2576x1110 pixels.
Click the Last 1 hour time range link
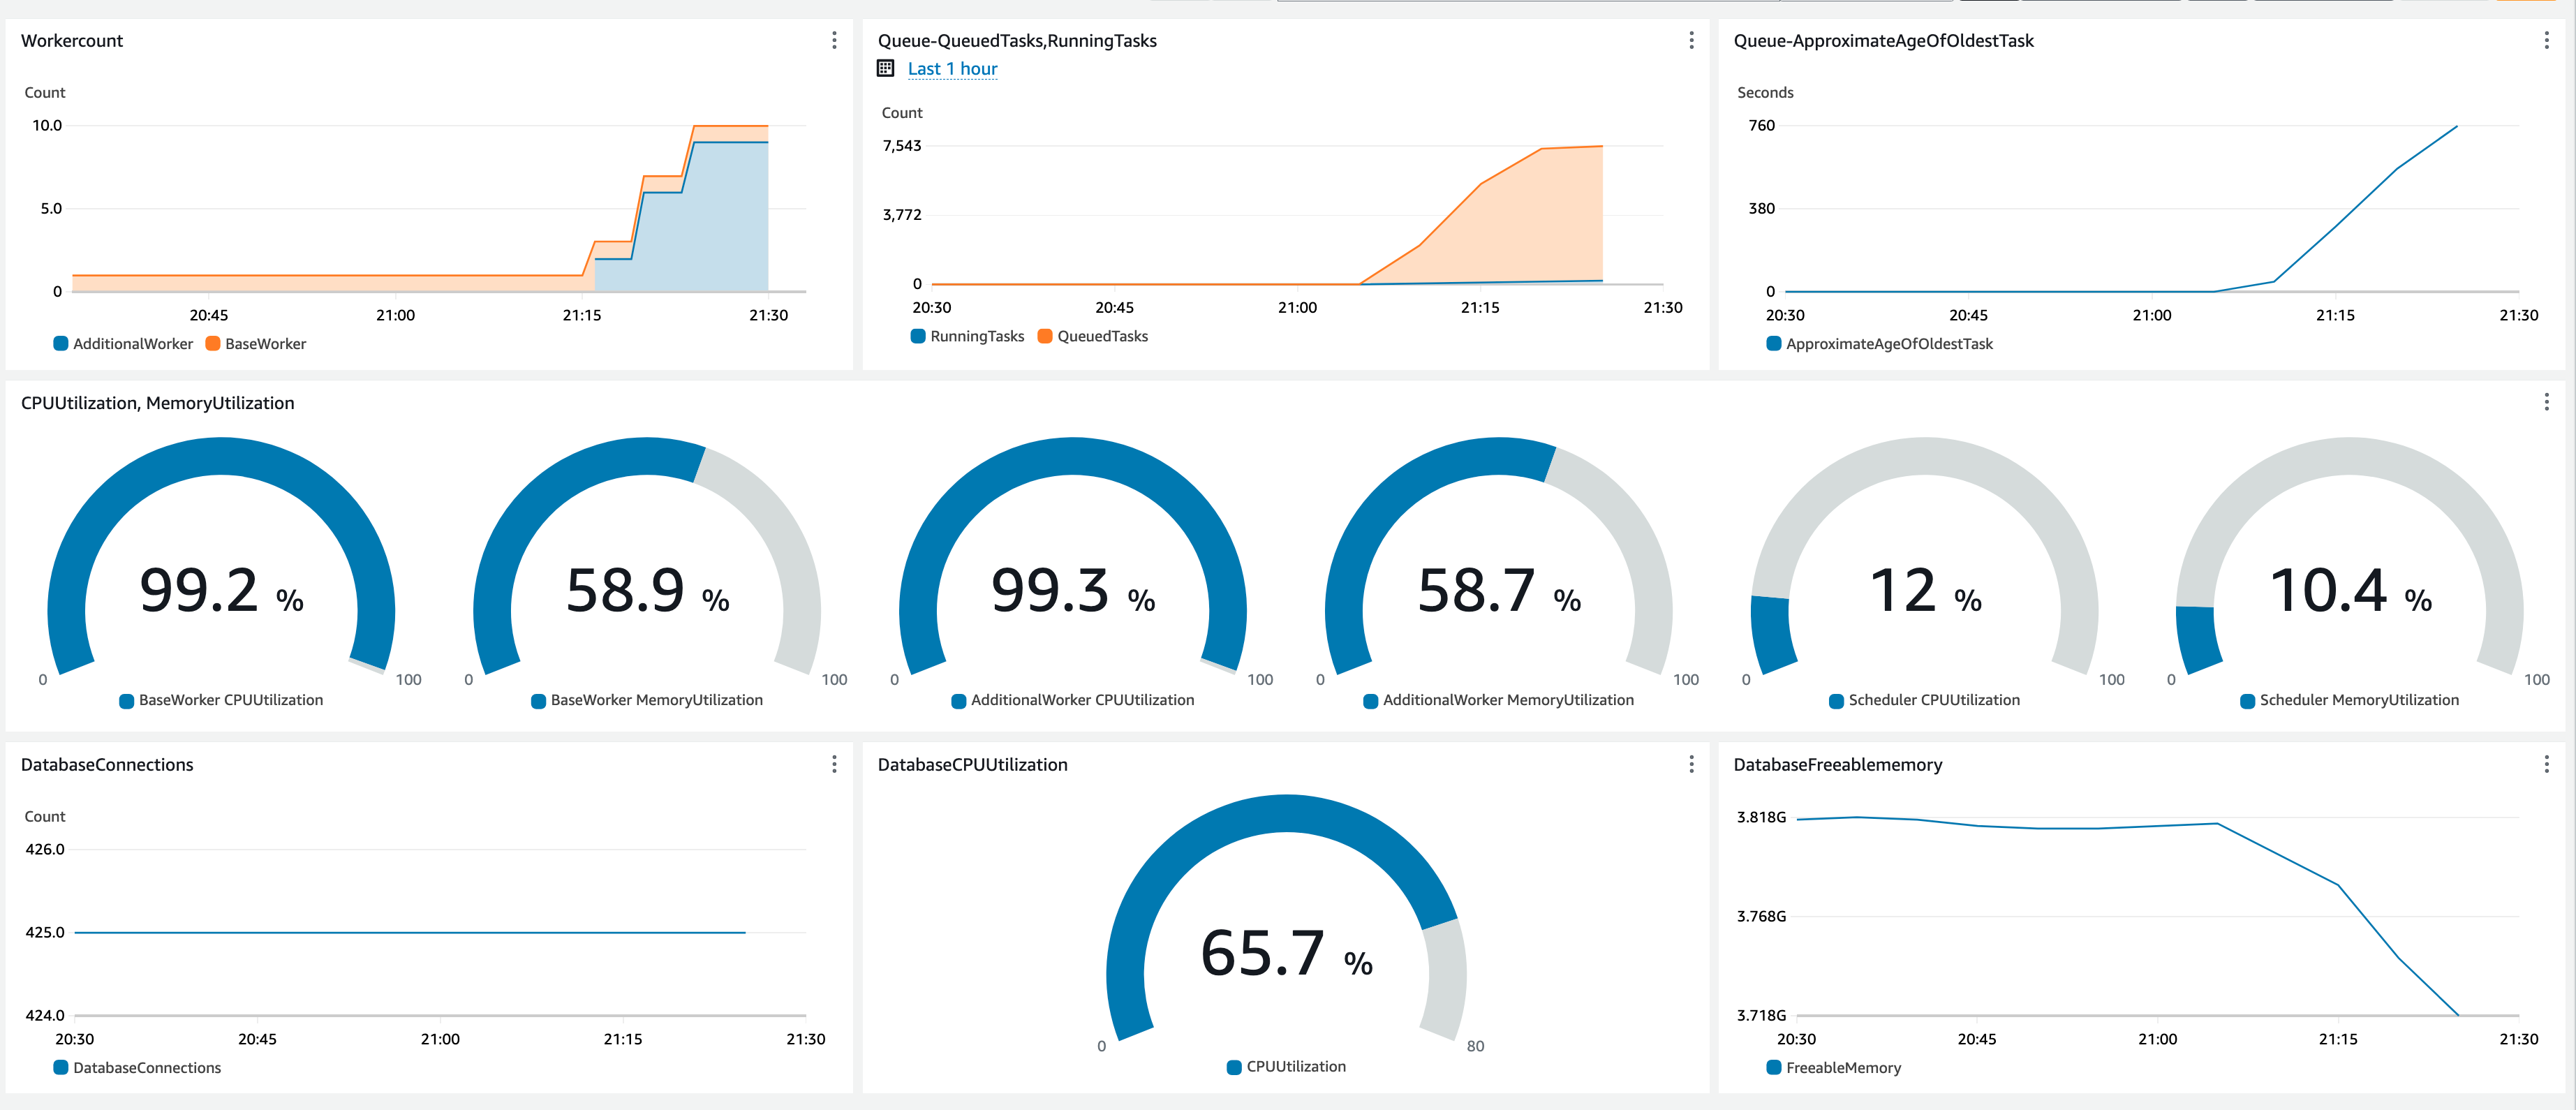(952, 68)
